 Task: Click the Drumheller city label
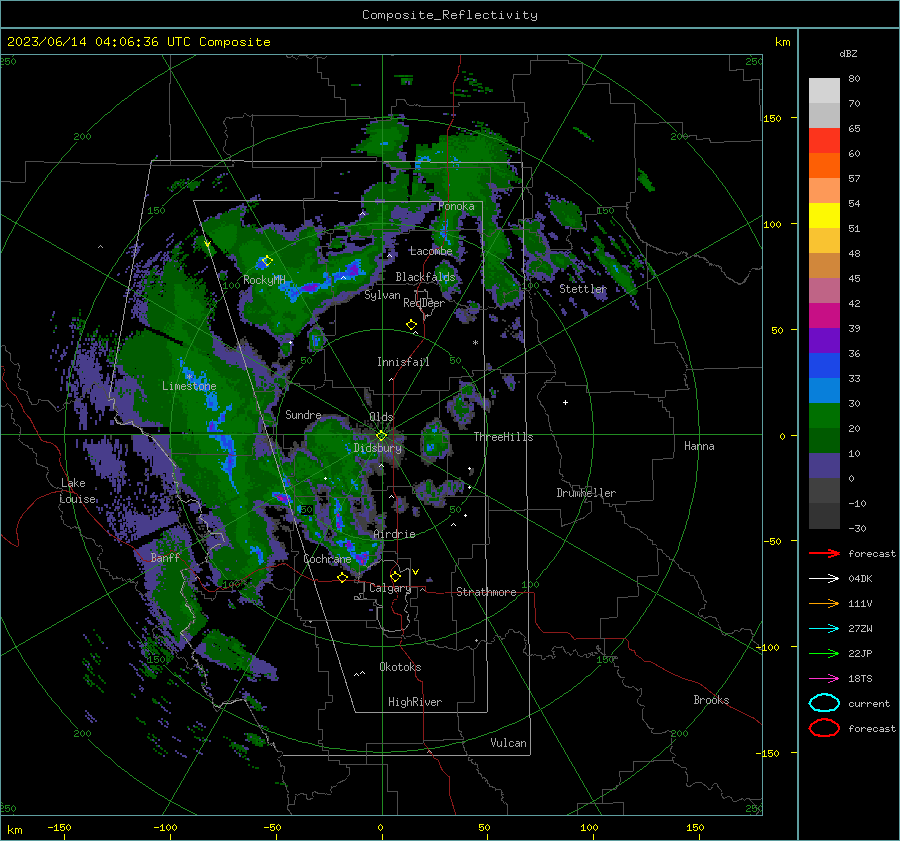point(586,493)
